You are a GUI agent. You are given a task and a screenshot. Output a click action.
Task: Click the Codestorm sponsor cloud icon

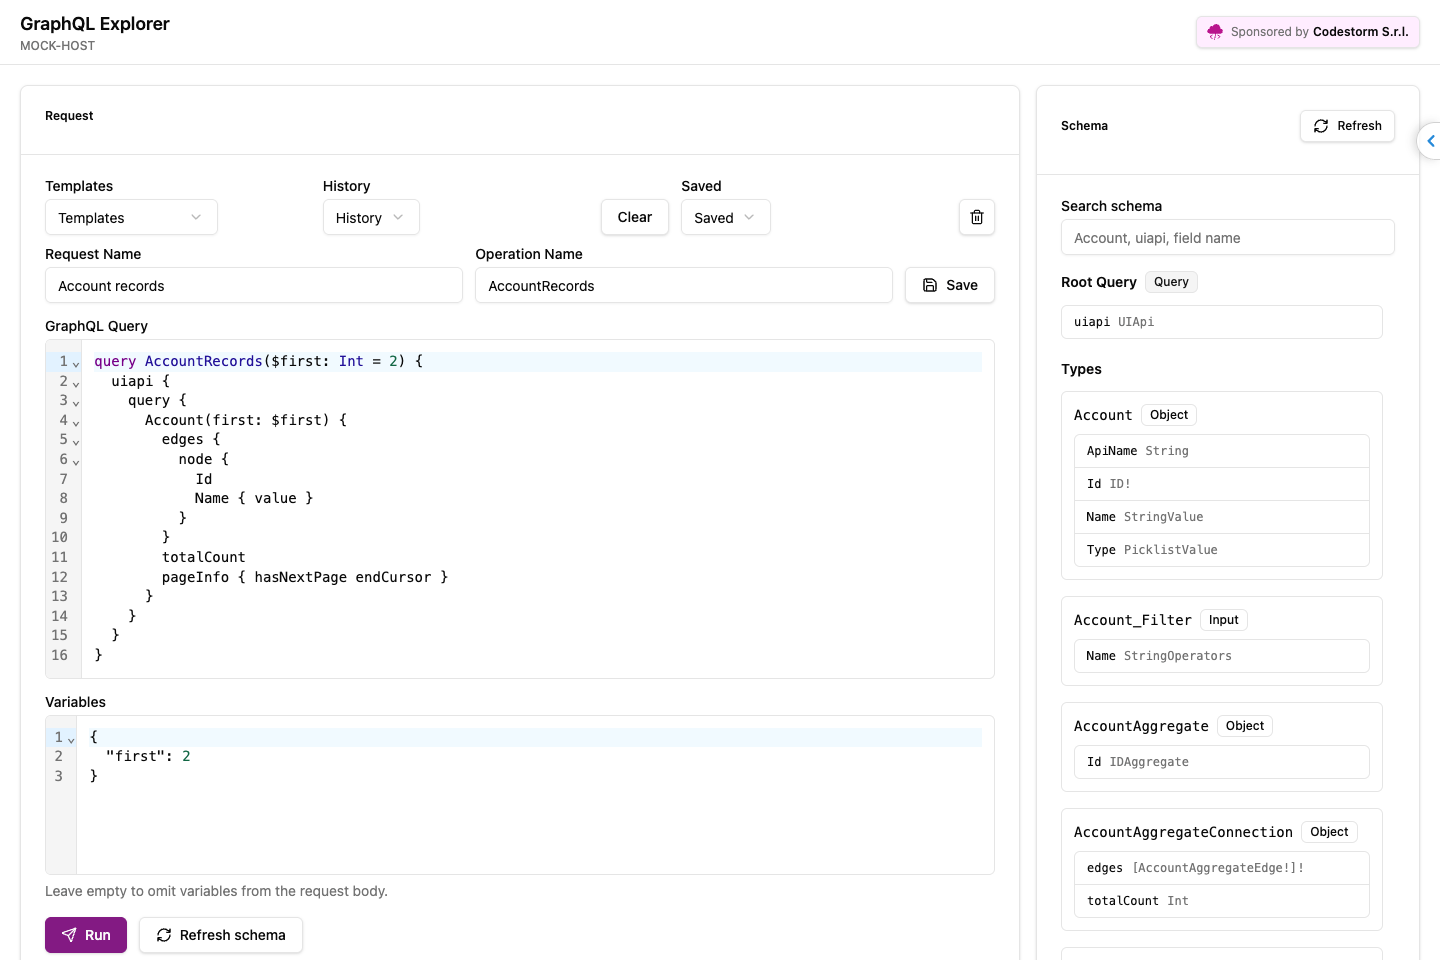(1215, 32)
